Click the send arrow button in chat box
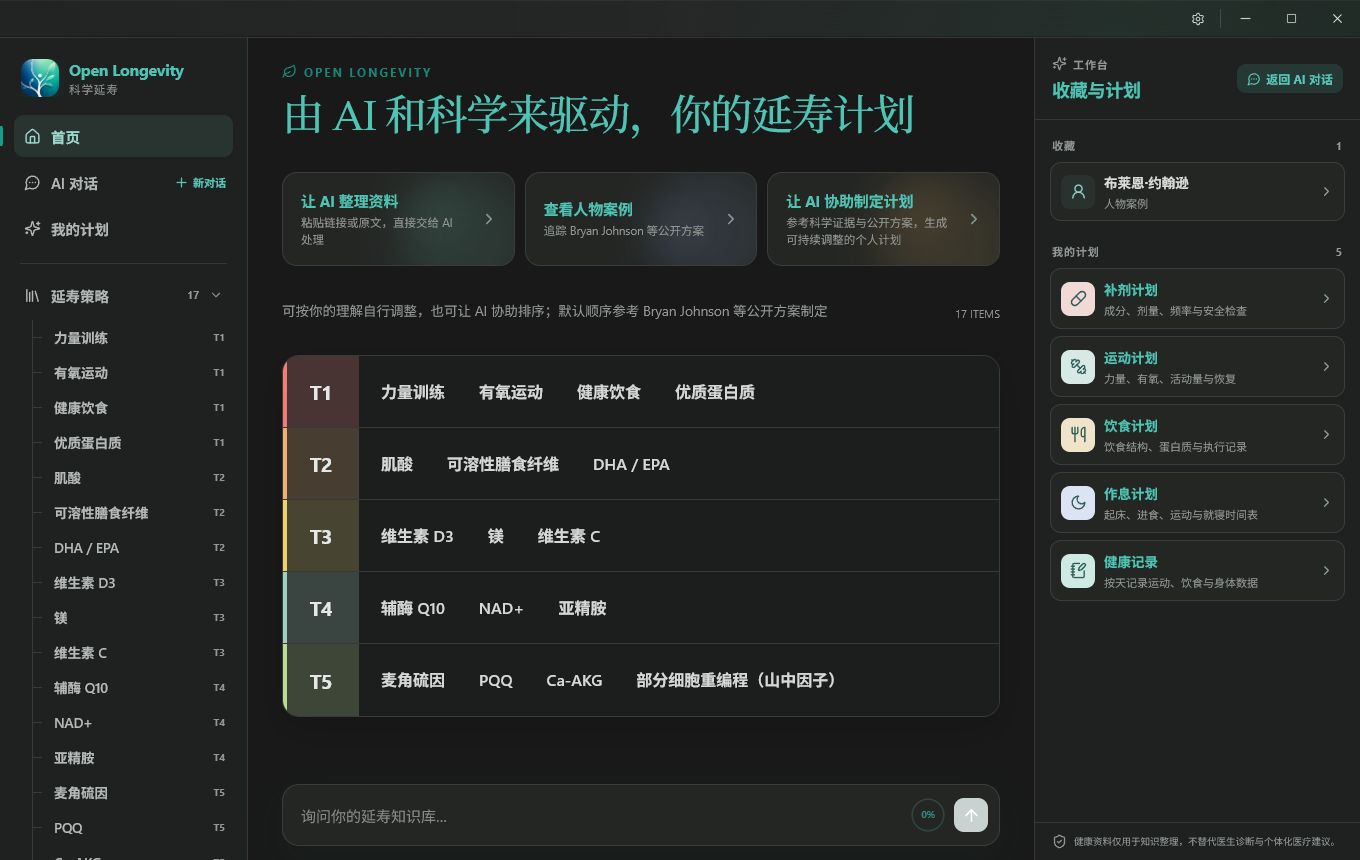1360x860 pixels. click(x=970, y=815)
